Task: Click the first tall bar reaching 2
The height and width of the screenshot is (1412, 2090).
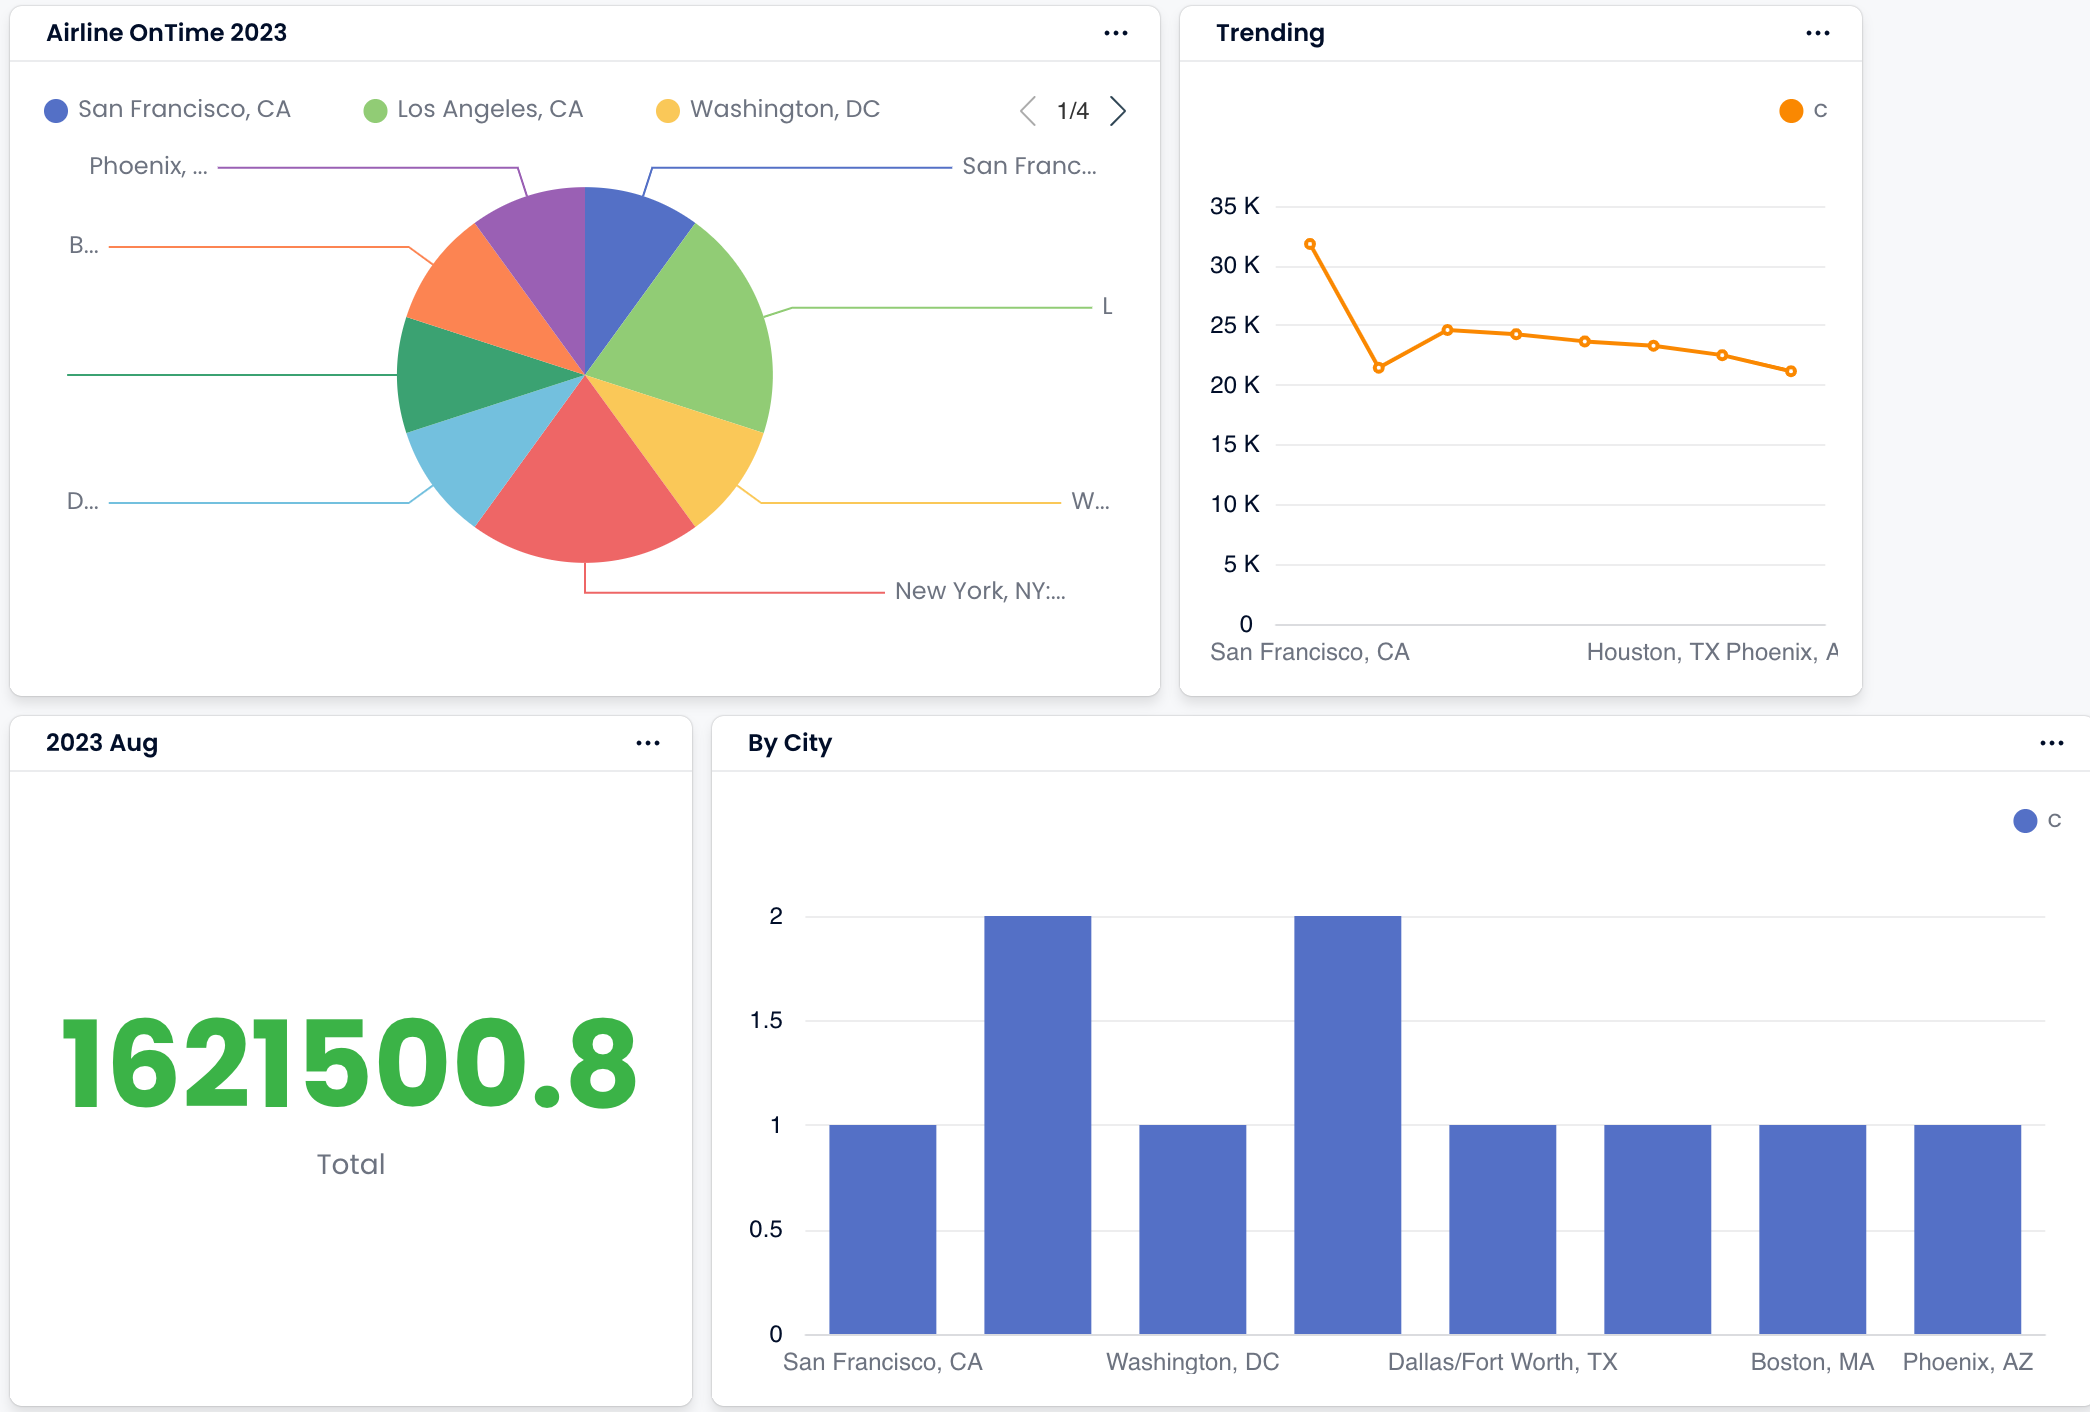Action: tap(1038, 1125)
